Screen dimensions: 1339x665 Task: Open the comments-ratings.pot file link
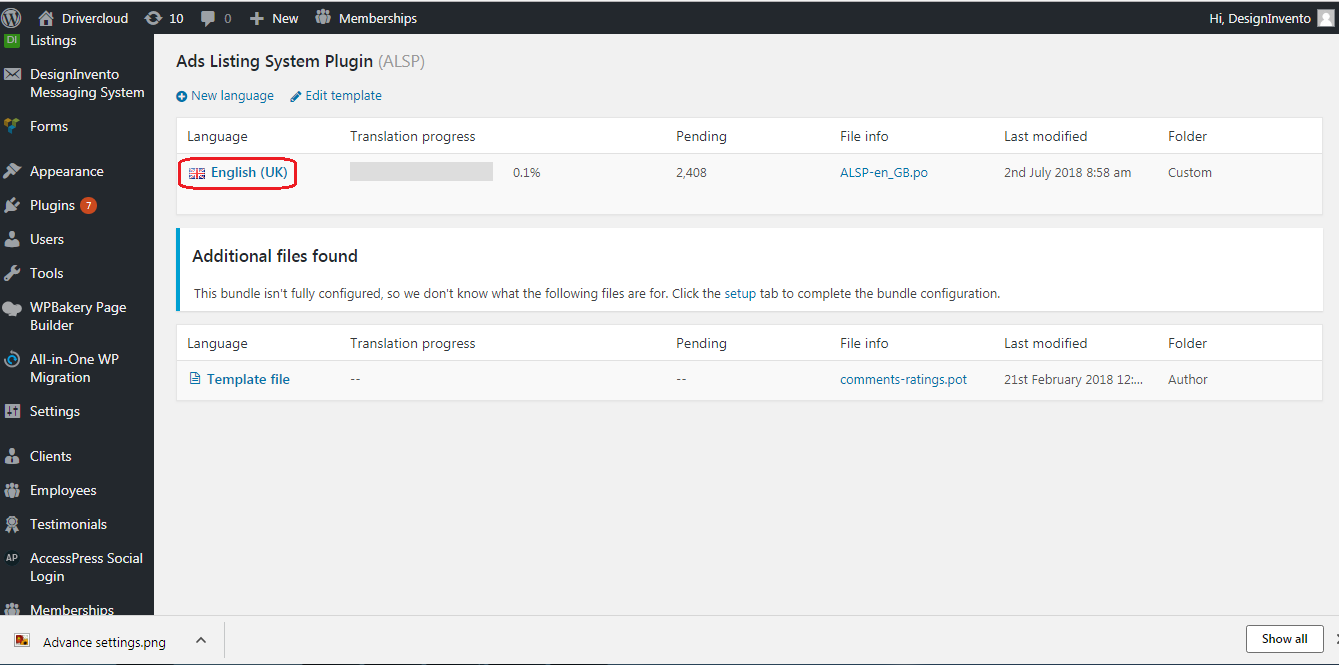tap(903, 379)
